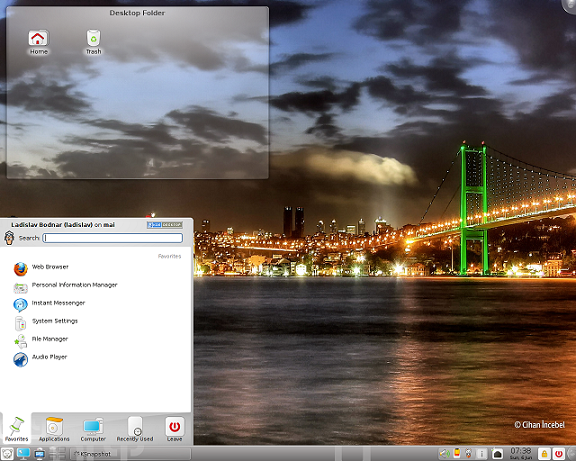Image resolution: width=576 pixels, height=461 pixels.
Task: Open the clock showing 07:38
Action: pos(521,453)
